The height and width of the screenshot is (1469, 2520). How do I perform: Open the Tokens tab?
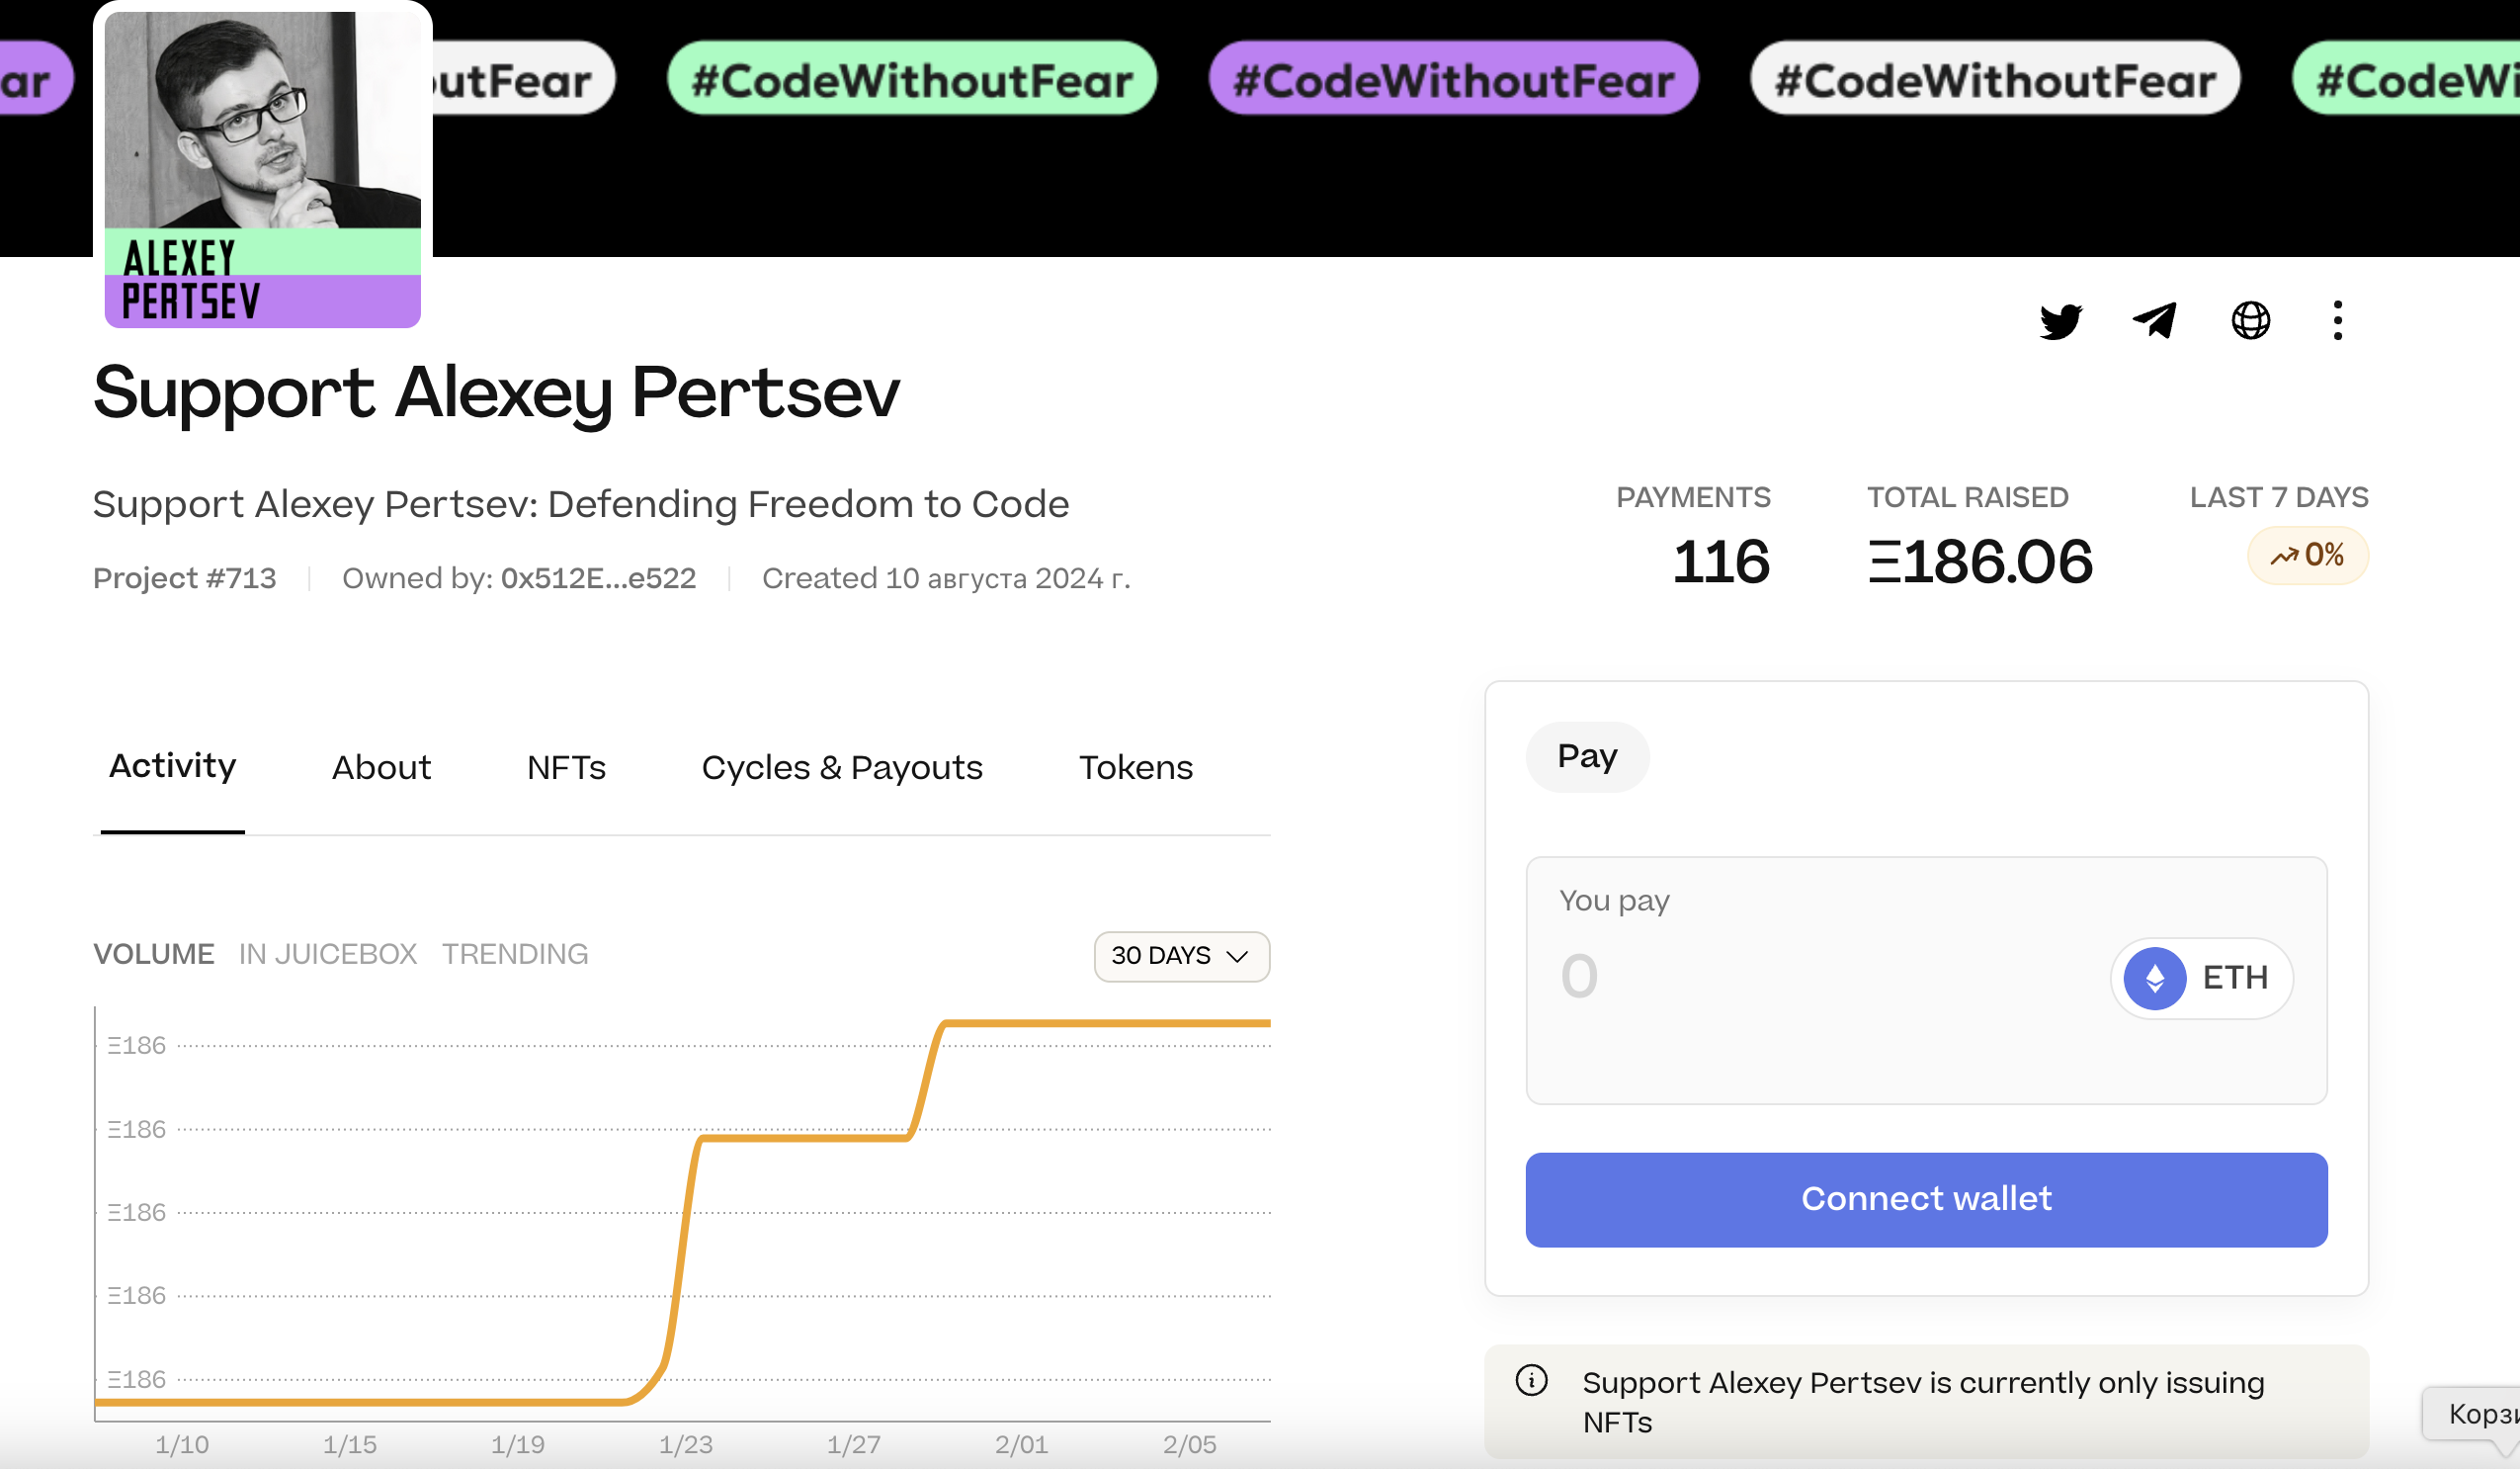[1135, 768]
